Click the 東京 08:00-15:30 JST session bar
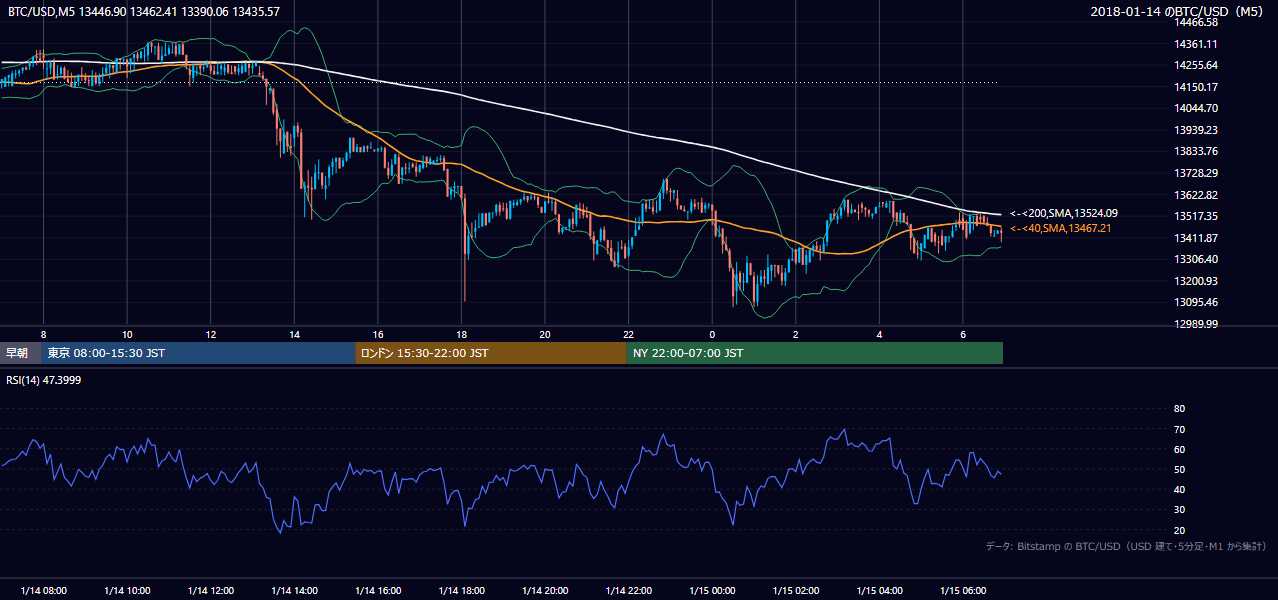 pos(198,353)
